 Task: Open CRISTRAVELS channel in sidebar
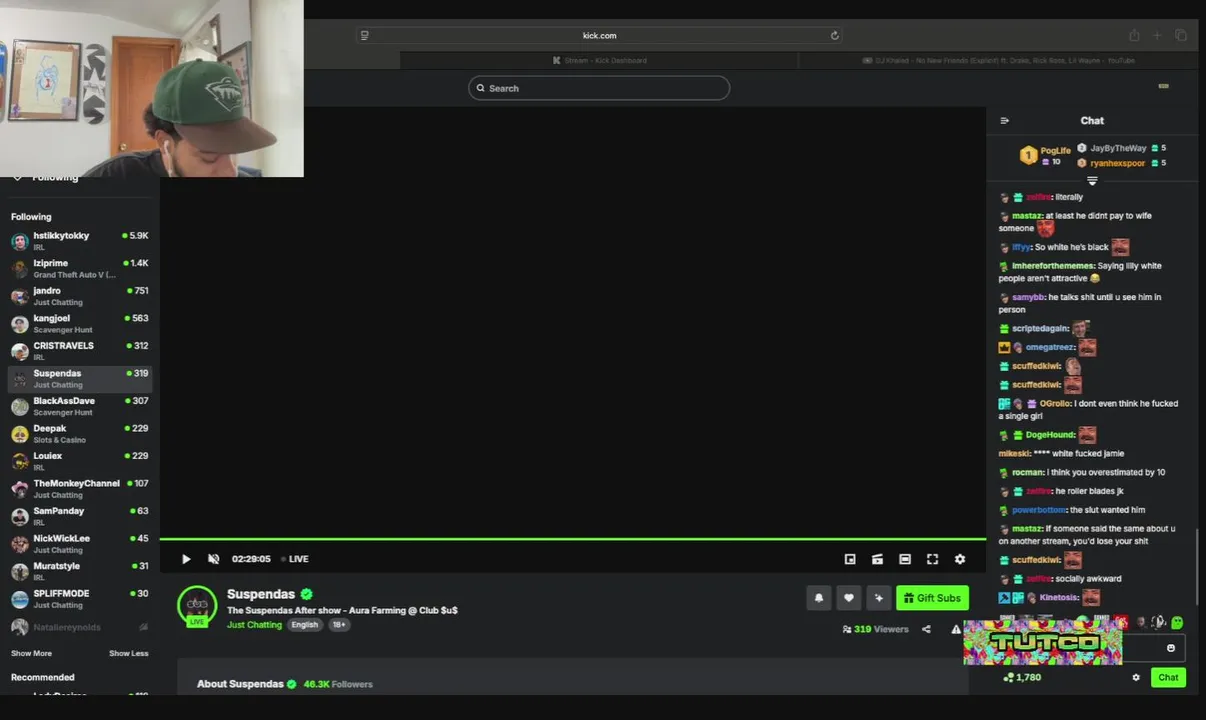click(x=80, y=351)
